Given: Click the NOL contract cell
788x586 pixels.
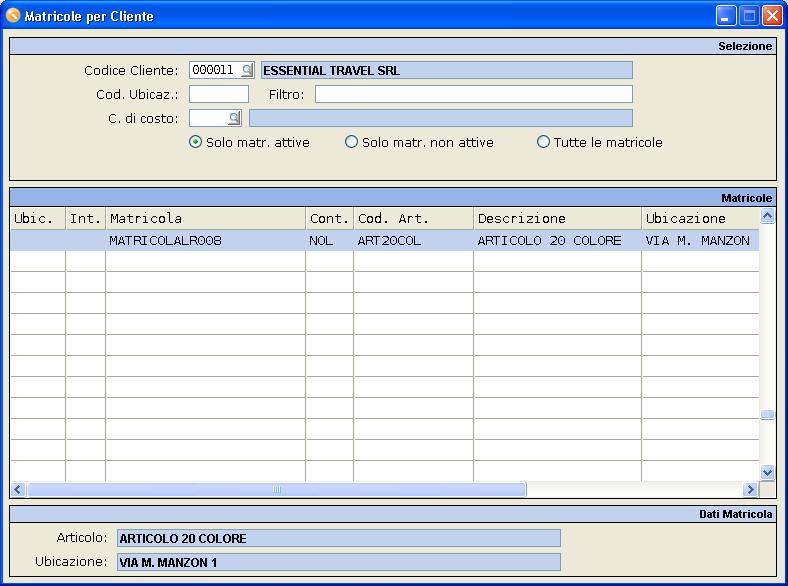Looking at the screenshot, I should coord(330,241).
